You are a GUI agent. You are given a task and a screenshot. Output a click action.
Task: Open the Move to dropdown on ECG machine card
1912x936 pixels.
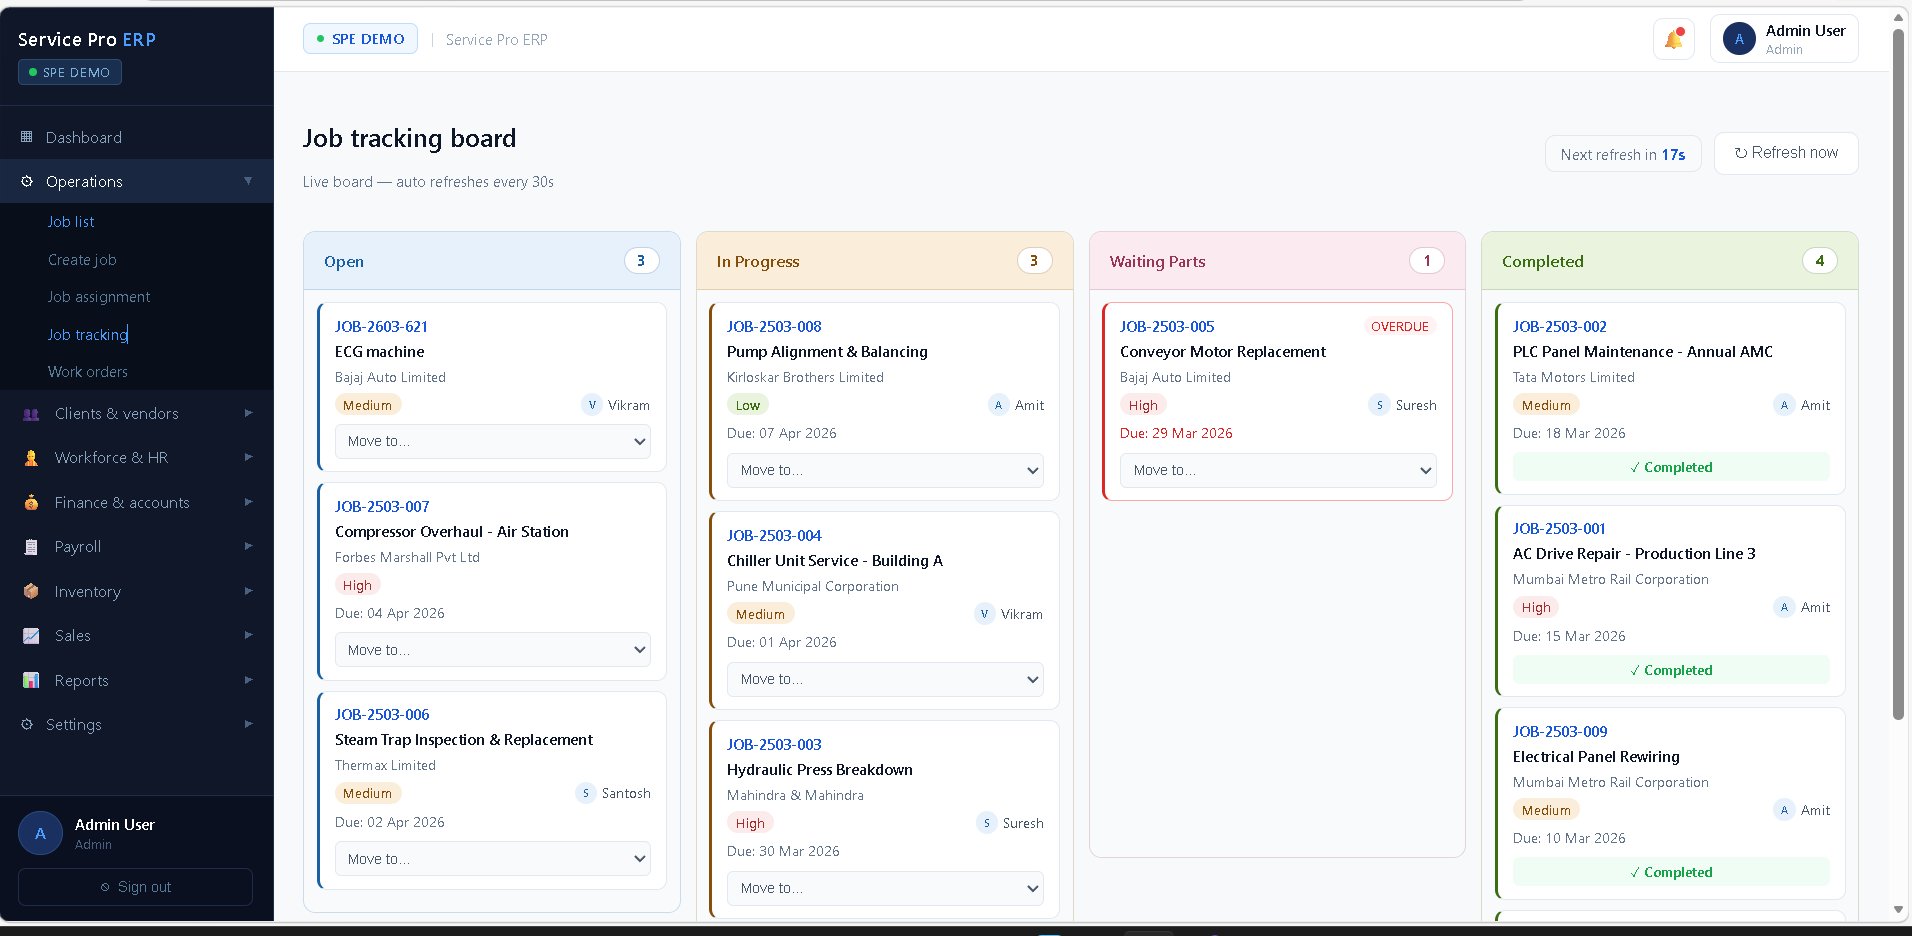[x=492, y=441]
